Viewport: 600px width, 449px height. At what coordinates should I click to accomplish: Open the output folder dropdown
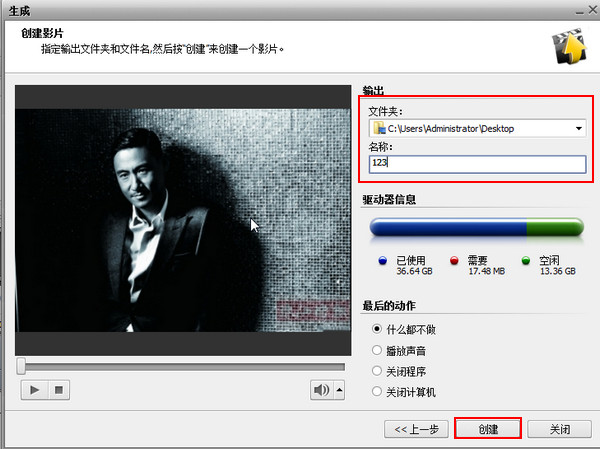[579, 129]
